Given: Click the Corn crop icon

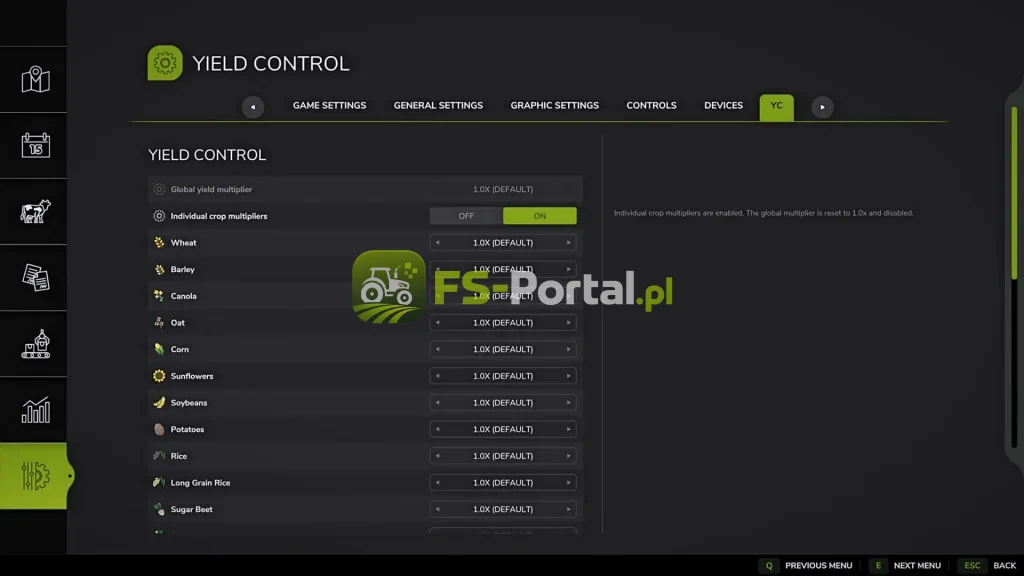Looking at the screenshot, I should click(x=159, y=349).
